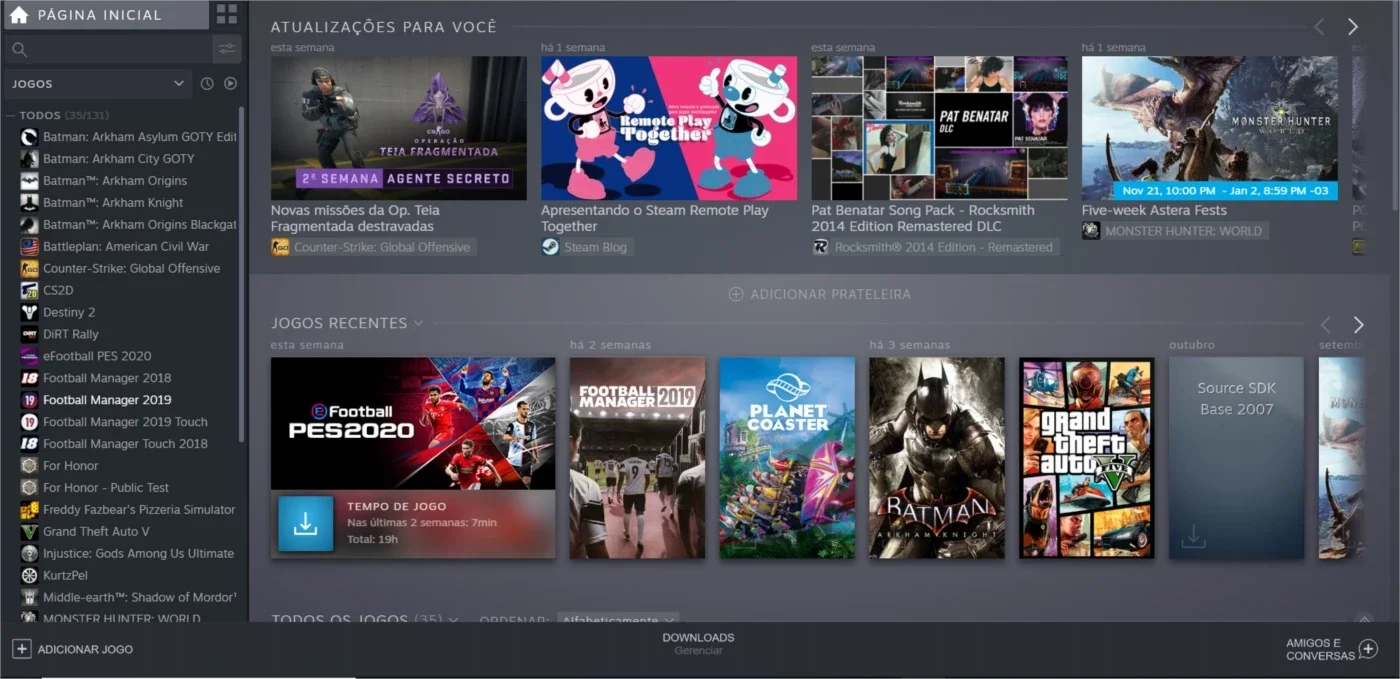
Task: Click Destiny 2 icon in game list
Action: point(29,312)
